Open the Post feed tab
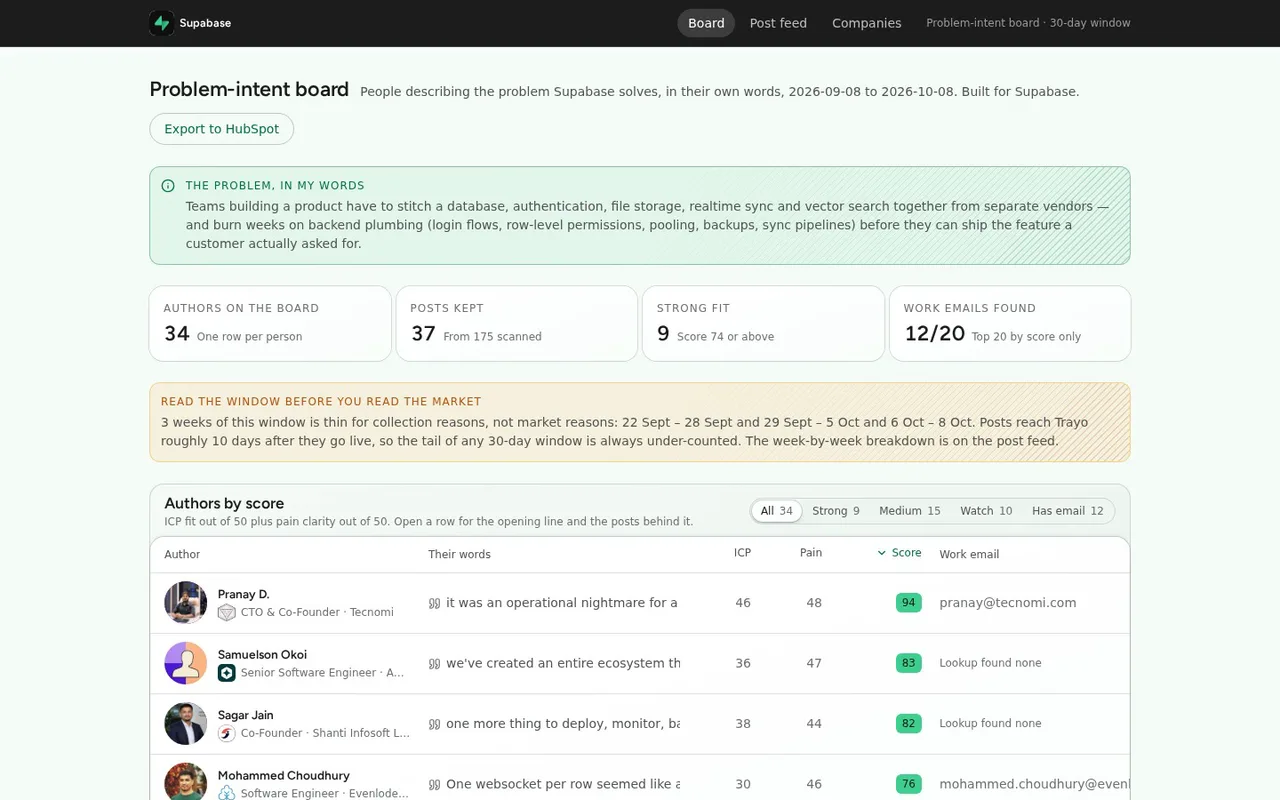1280x800 pixels. (x=778, y=23)
